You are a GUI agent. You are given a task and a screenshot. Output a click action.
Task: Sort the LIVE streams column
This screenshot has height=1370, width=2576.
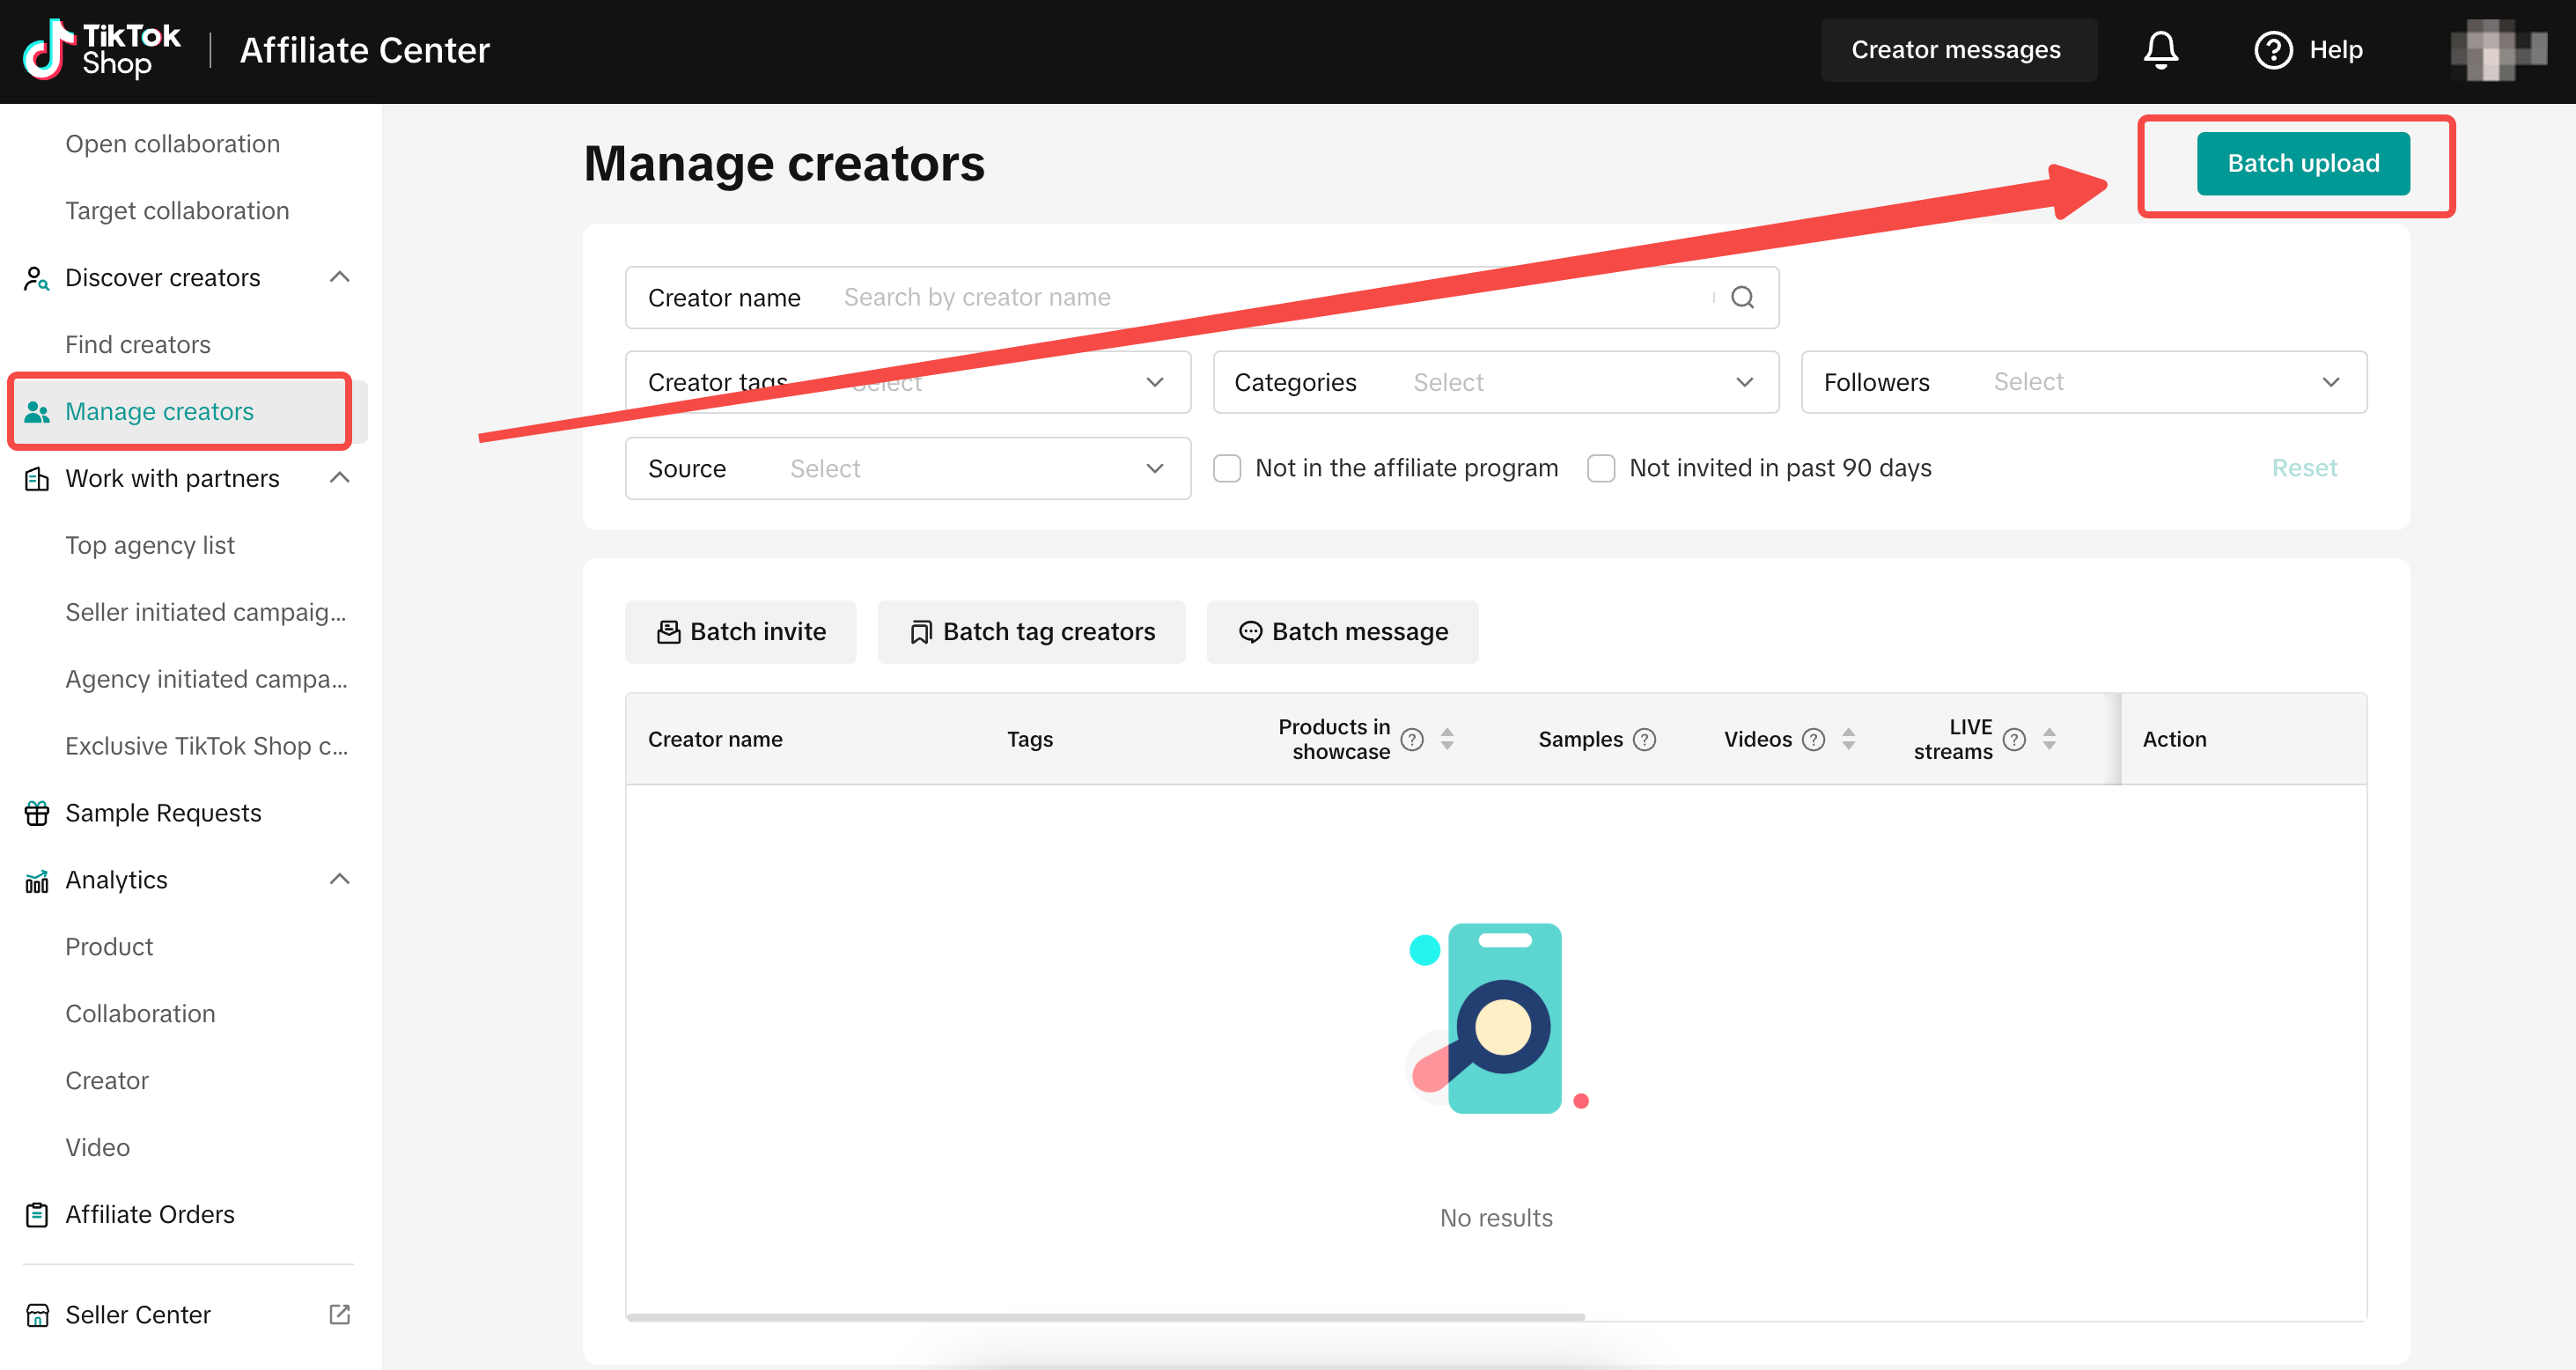2049,739
